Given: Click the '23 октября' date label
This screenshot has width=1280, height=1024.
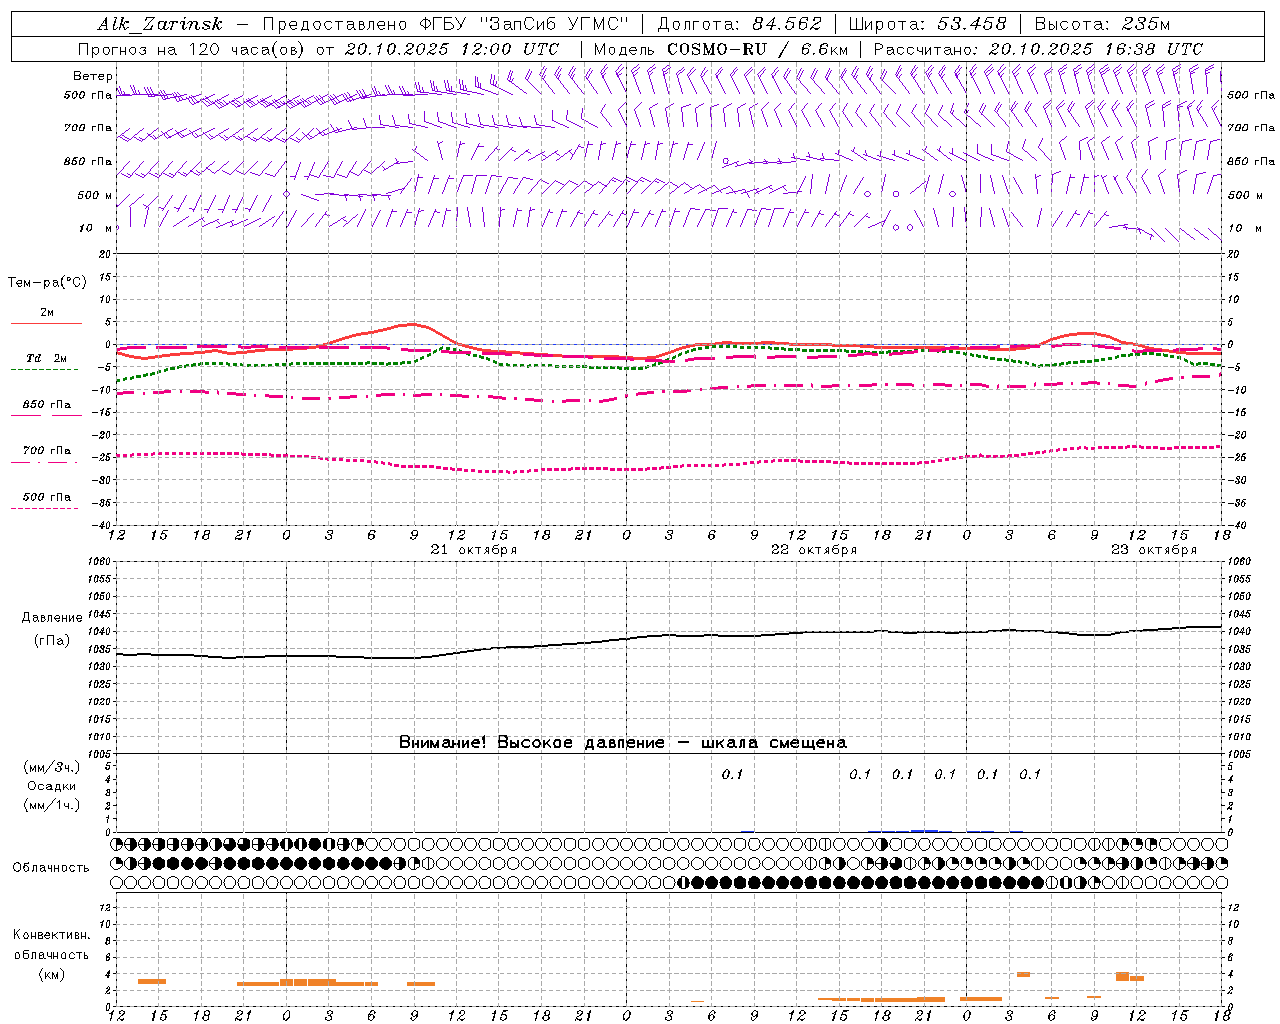Looking at the screenshot, I should point(1154,550).
